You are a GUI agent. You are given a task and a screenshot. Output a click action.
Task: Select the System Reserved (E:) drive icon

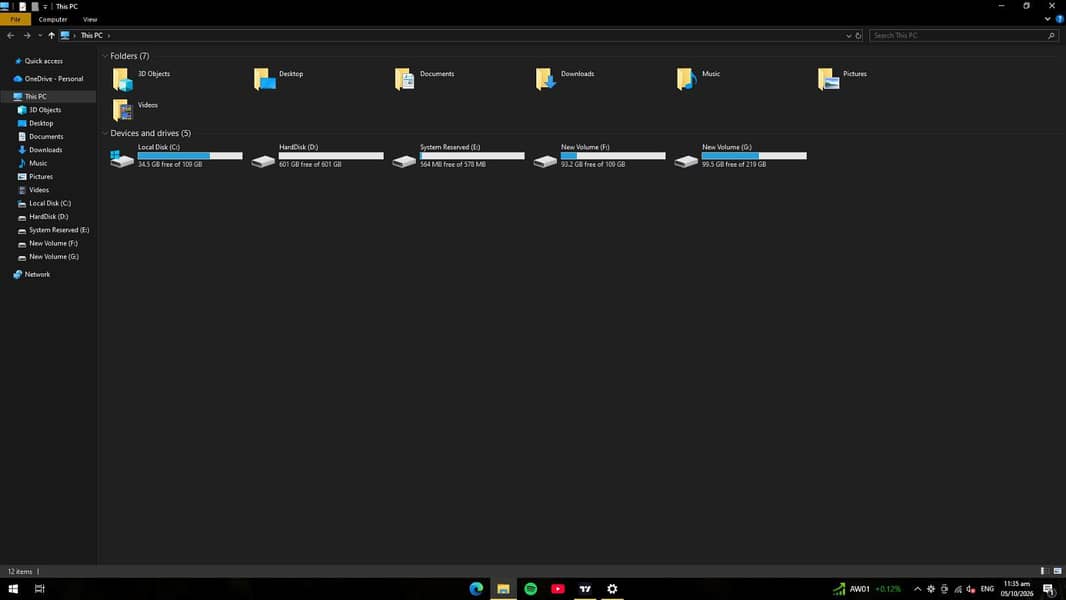pyautogui.click(x=404, y=161)
